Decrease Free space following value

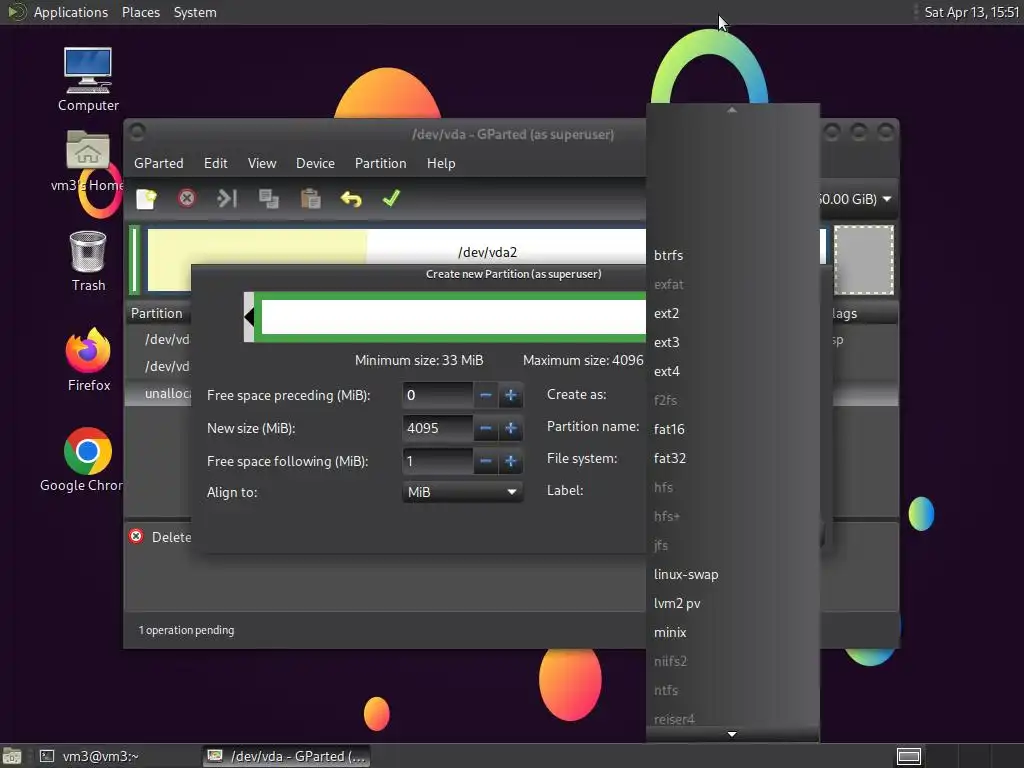click(x=485, y=461)
